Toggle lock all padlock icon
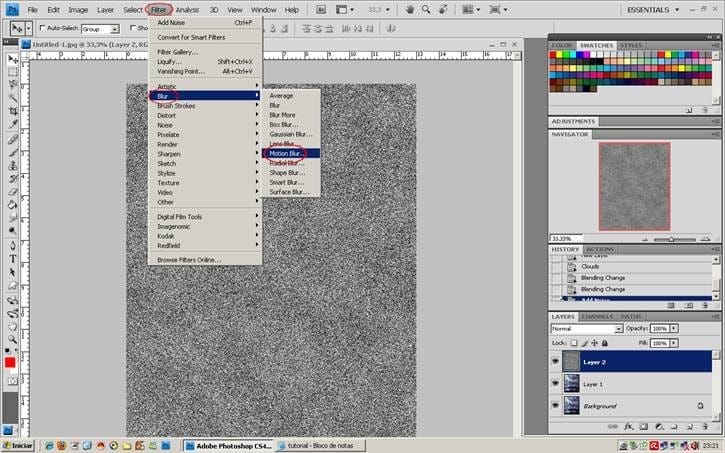Screen dimensions: 725x453 point(605,343)
